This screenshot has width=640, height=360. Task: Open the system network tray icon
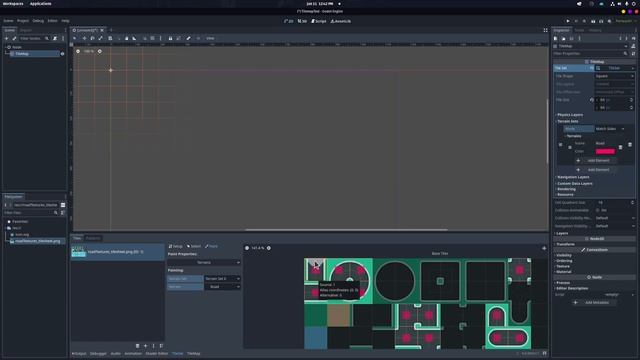[613, 4]
